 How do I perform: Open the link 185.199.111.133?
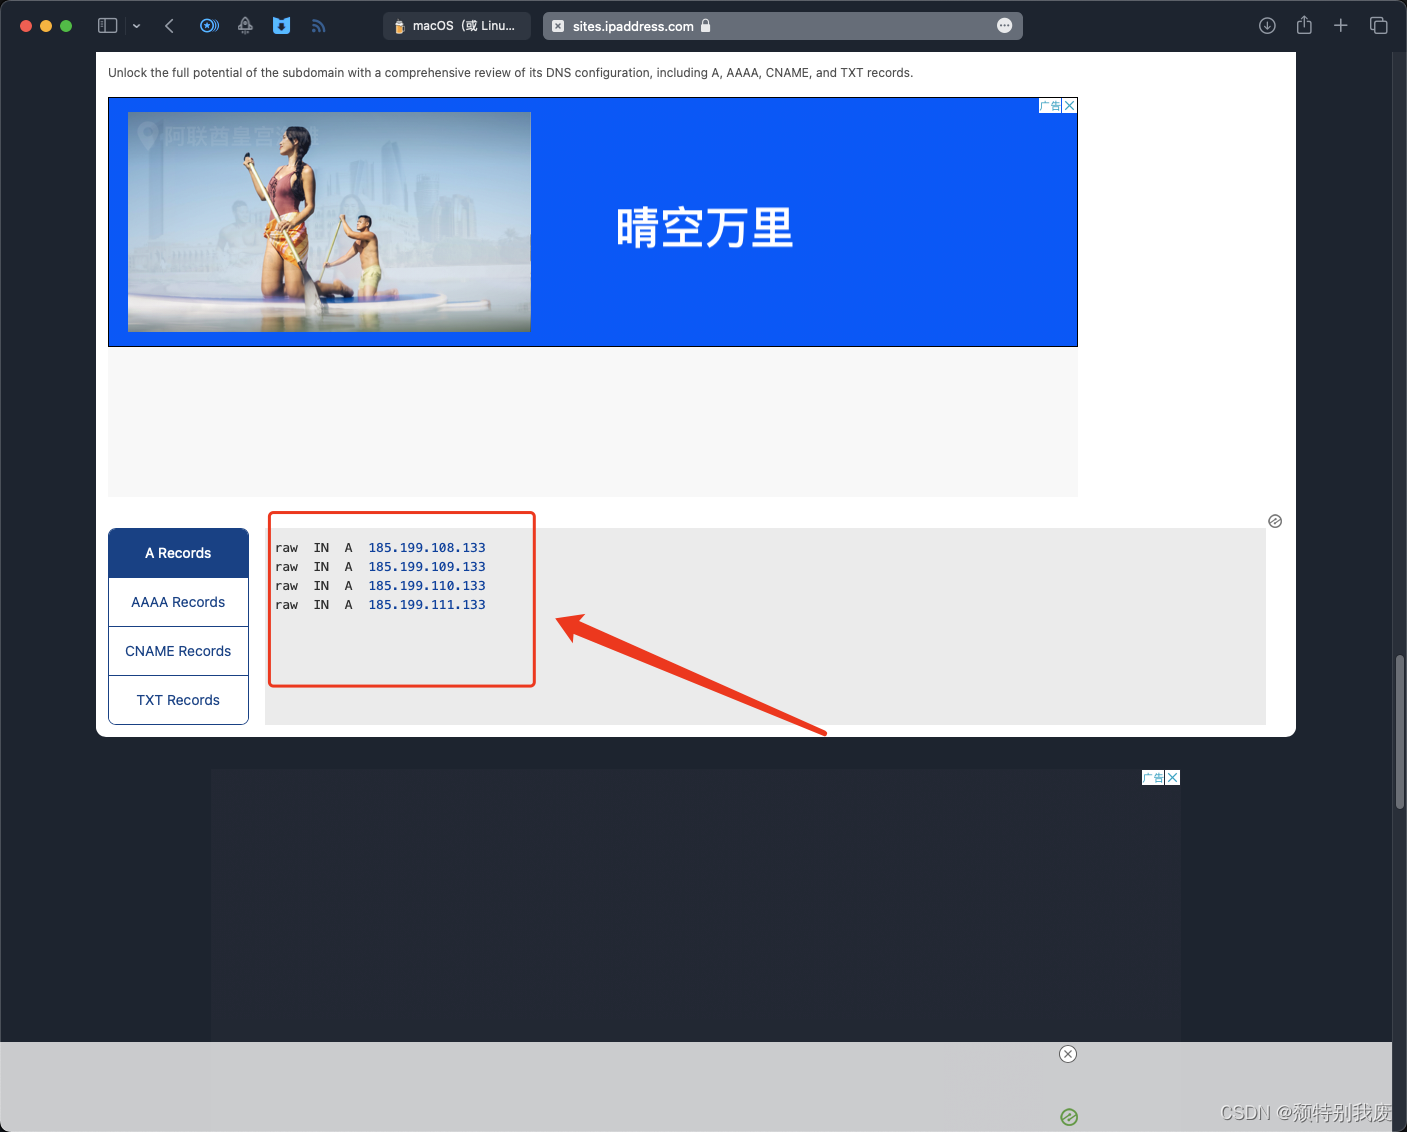coord(427,604)
